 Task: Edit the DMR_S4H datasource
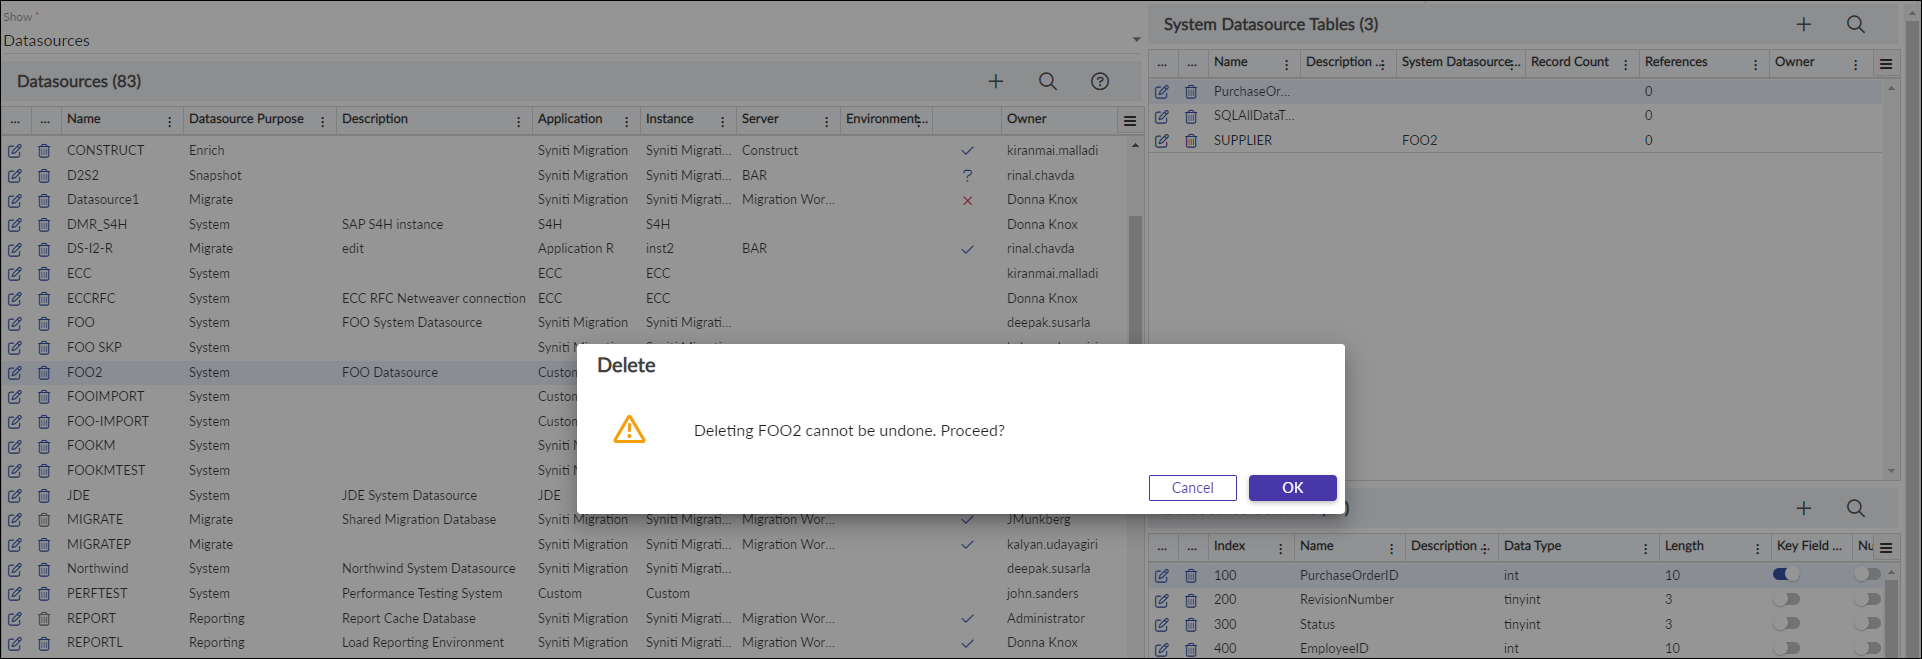coord(15,225)
